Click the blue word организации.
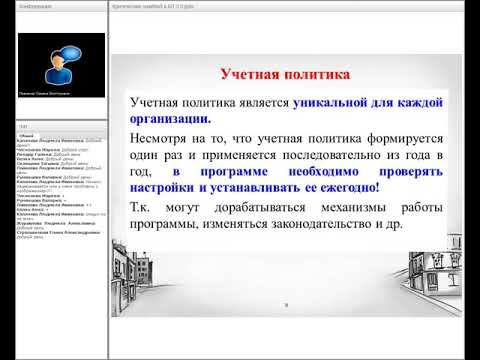The image size is (480, 360). [170, 119]
